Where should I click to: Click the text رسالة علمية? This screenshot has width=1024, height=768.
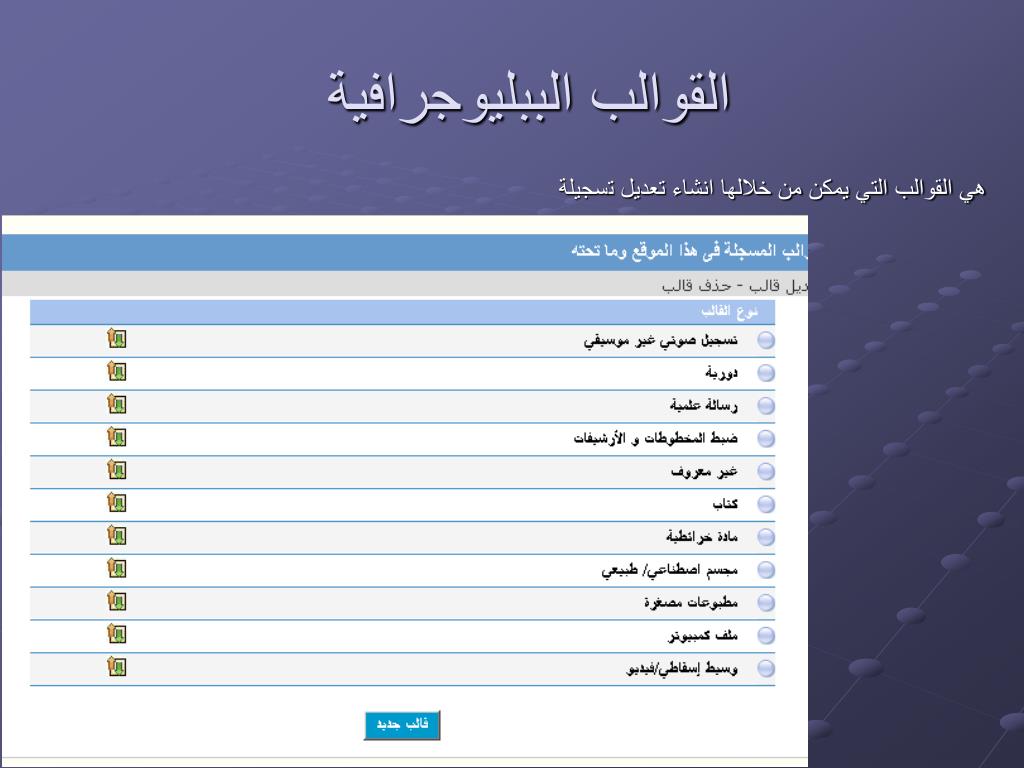tap(704, 406)
